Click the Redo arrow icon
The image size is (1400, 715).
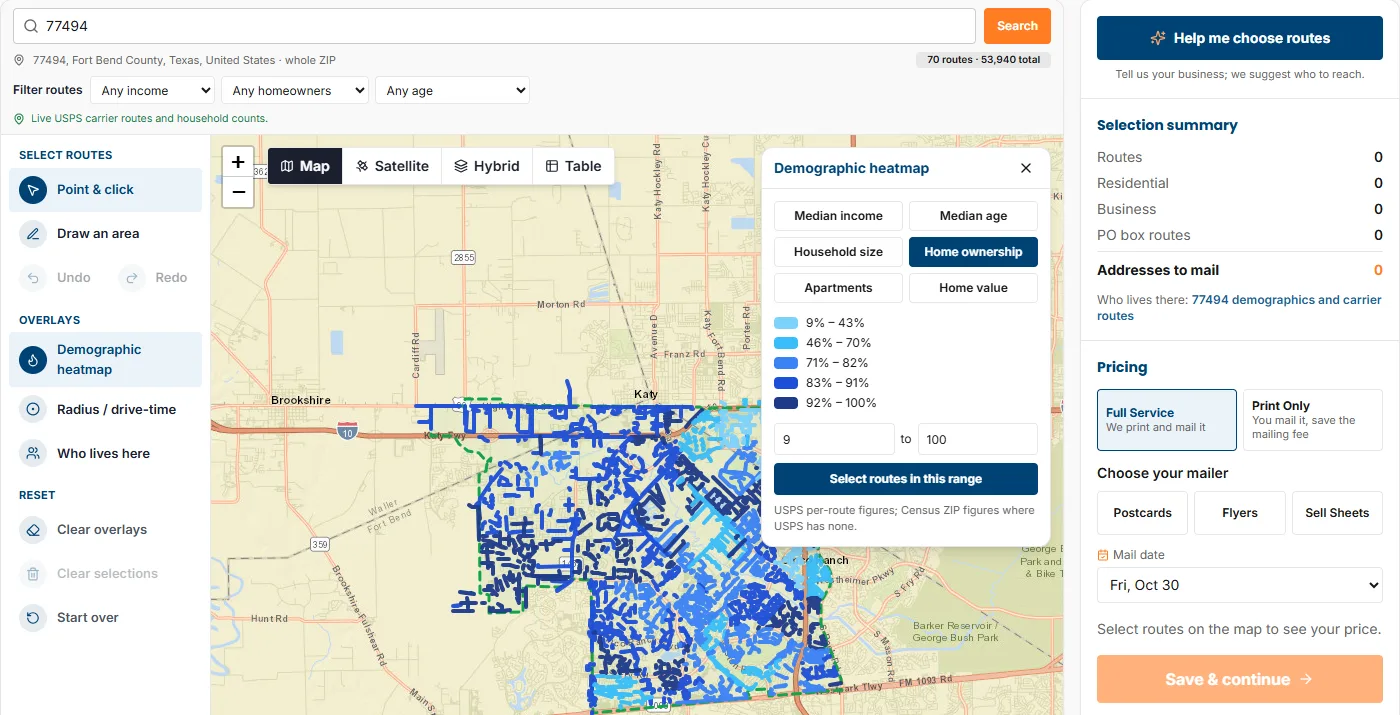point(132,278)
